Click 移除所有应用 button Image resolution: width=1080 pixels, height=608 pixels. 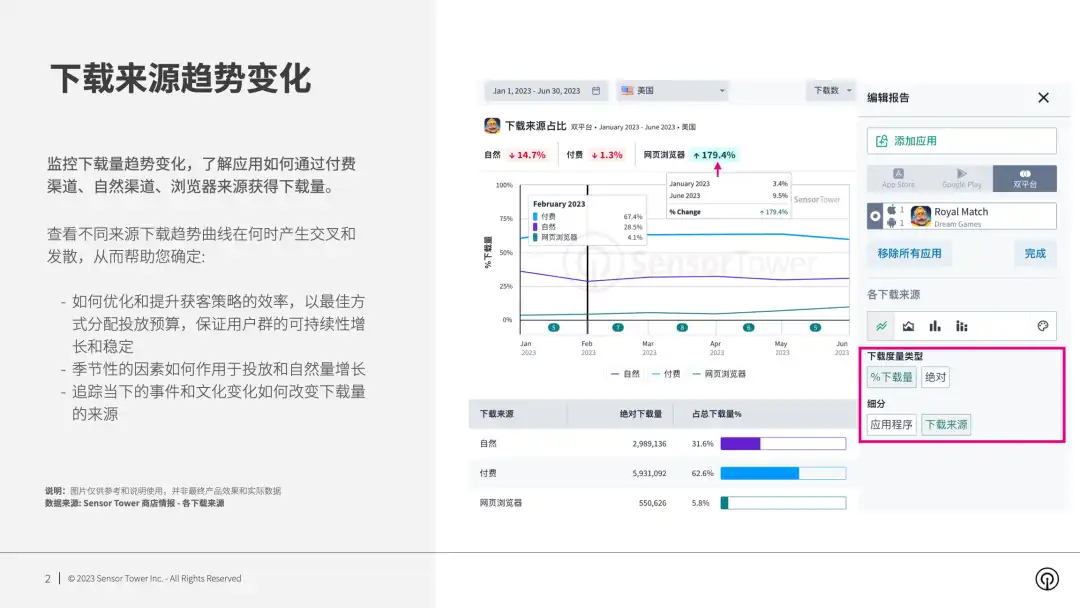click(909, 253)
